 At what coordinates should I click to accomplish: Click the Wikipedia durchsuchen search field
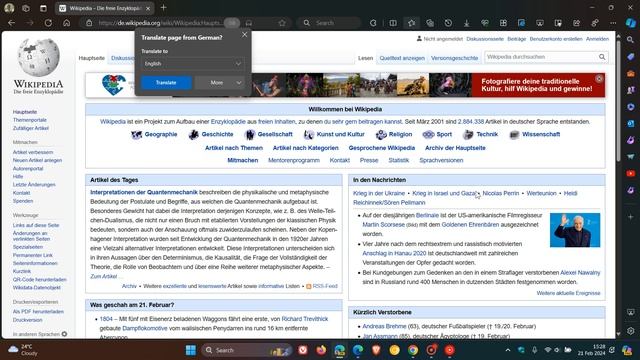click(541, 57)
